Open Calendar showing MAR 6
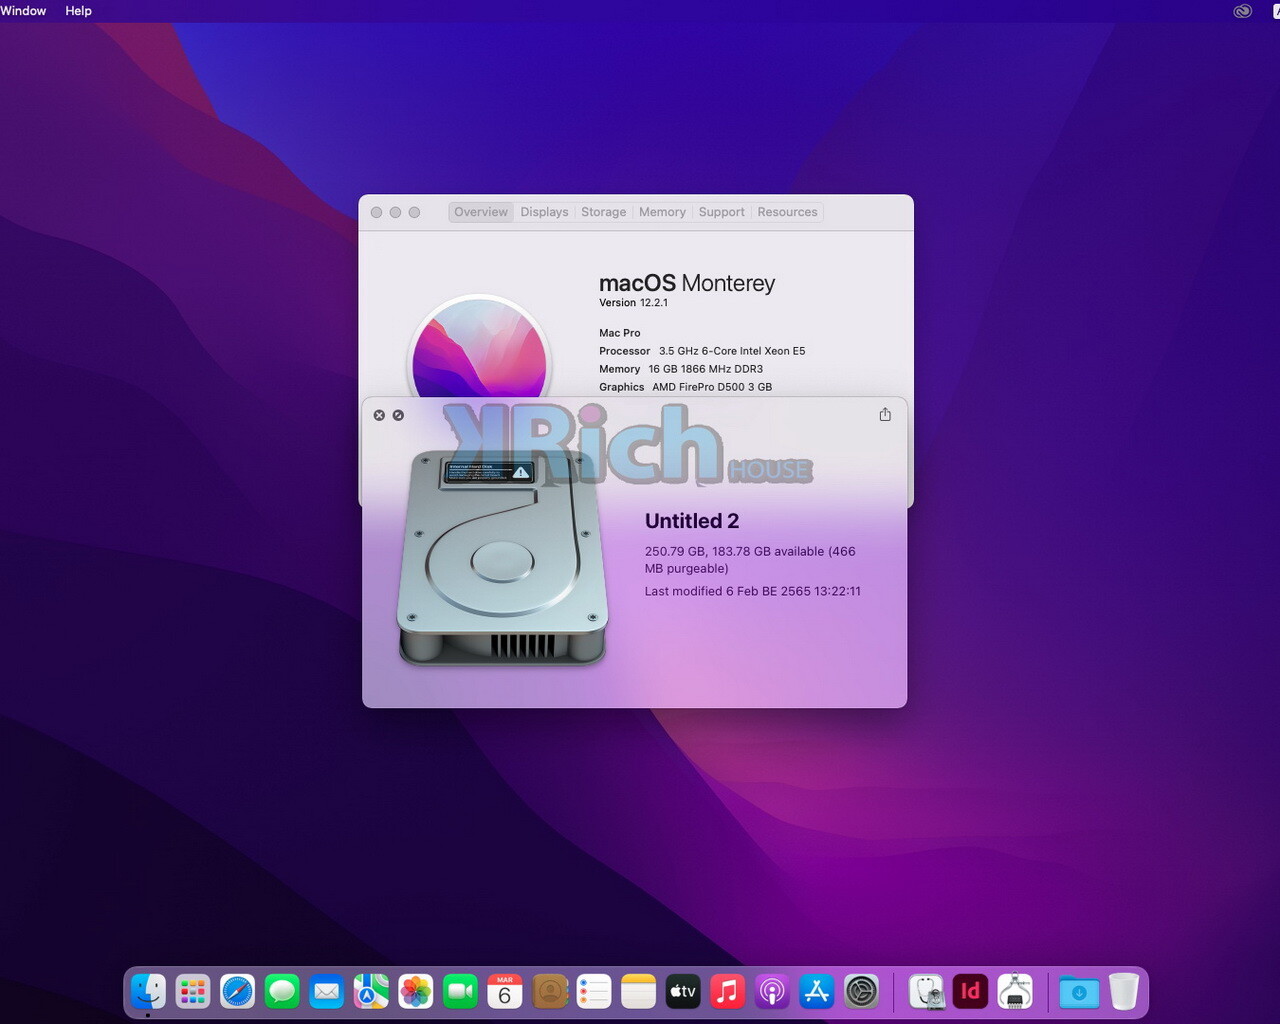Image resolution: width=1280 pixels, height=1024 pixels. 505,992
